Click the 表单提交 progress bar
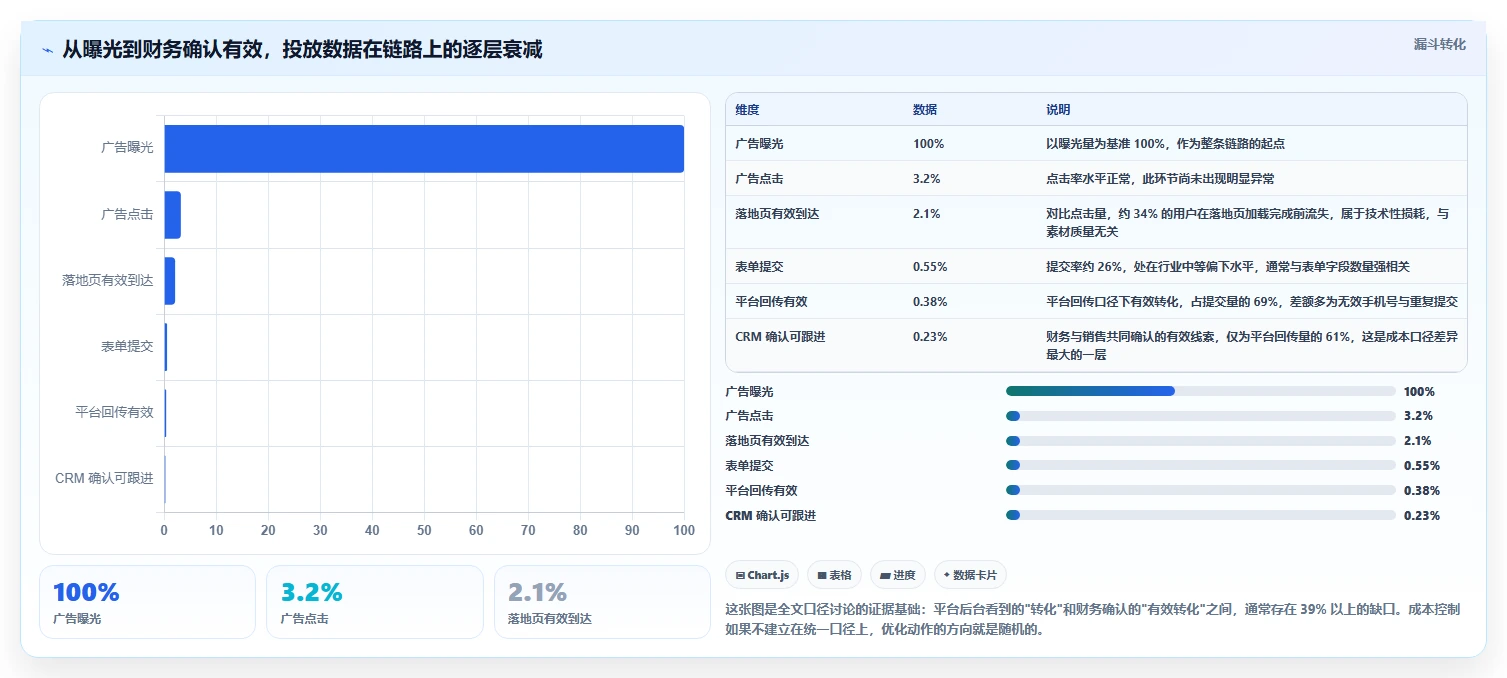 1200,465
